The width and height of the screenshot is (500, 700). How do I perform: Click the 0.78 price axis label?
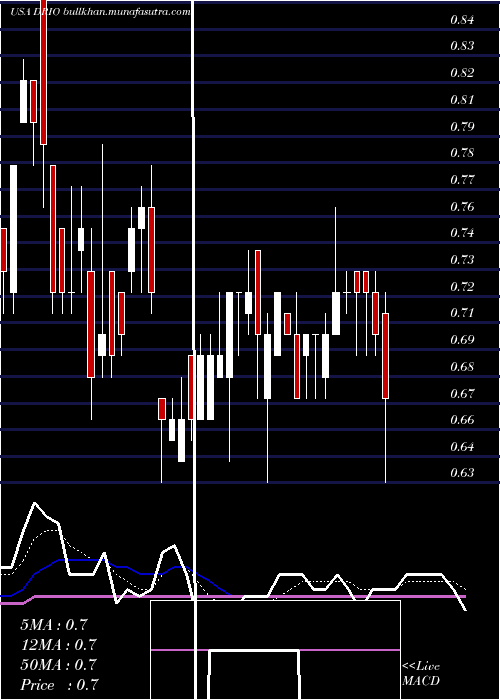pyautogui.click(x=462, y=153)
